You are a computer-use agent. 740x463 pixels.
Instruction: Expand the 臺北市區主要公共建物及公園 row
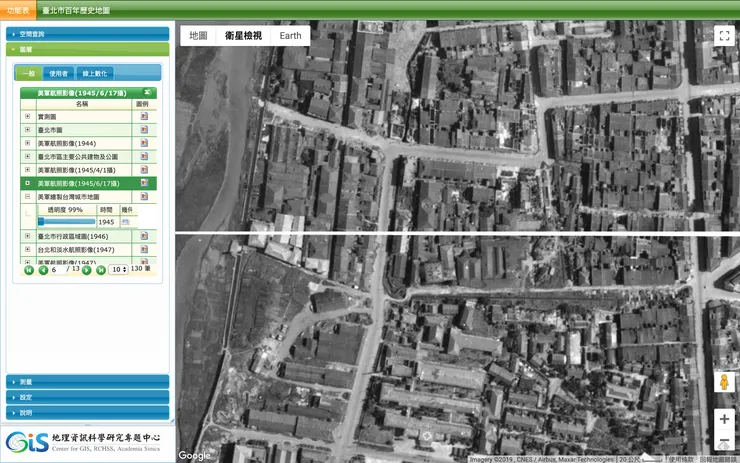tap(27, 156)
